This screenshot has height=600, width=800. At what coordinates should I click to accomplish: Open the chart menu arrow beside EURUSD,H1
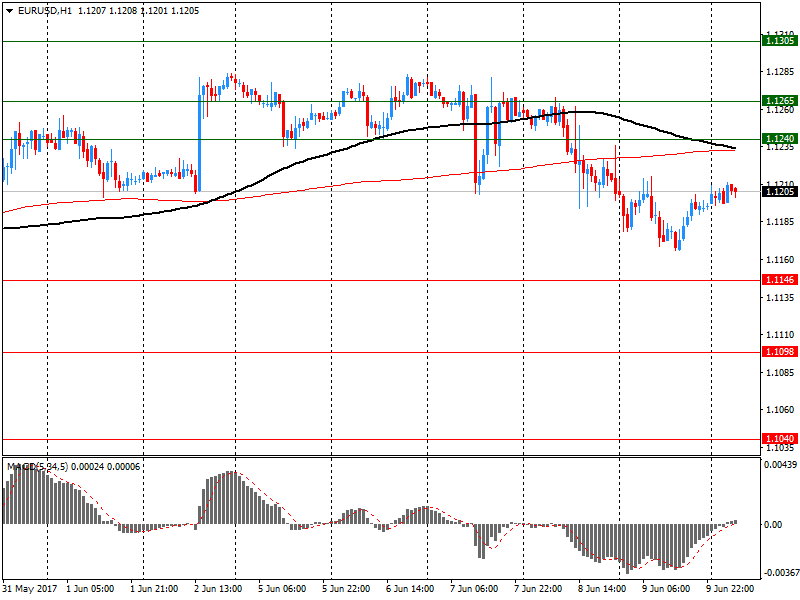click(x=9, y=11)
